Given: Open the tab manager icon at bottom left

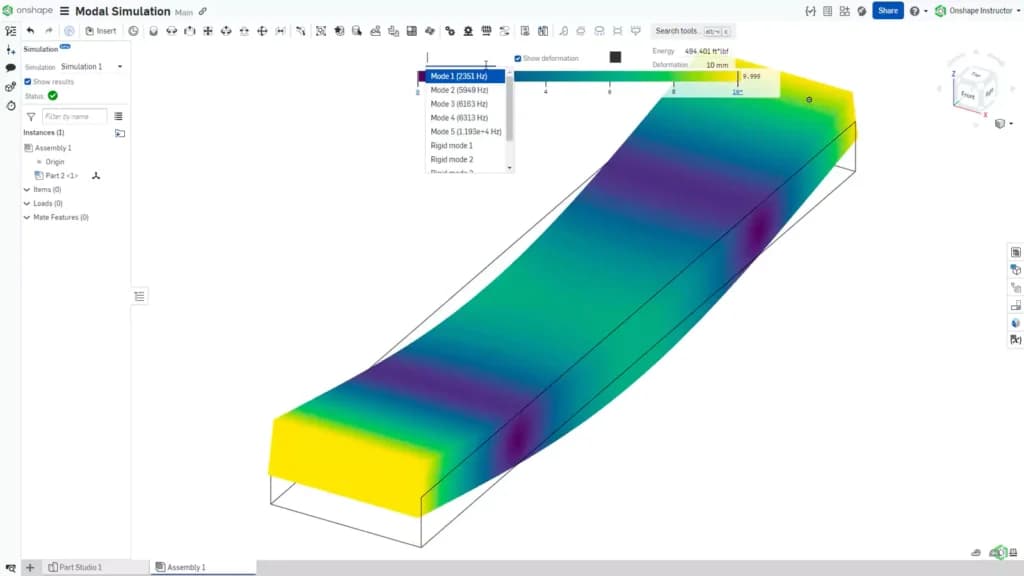Looking at the screenshot, I should pos(10,568).
